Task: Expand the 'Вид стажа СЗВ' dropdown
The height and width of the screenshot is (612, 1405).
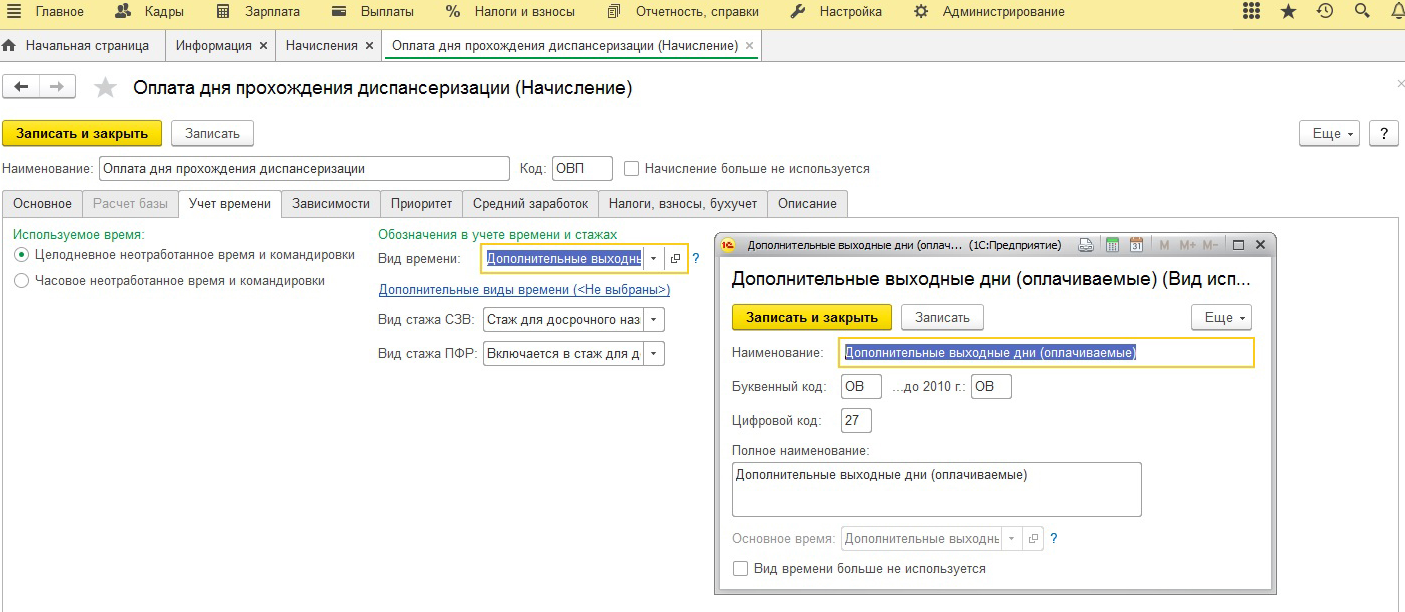Action: coord(654,319)
